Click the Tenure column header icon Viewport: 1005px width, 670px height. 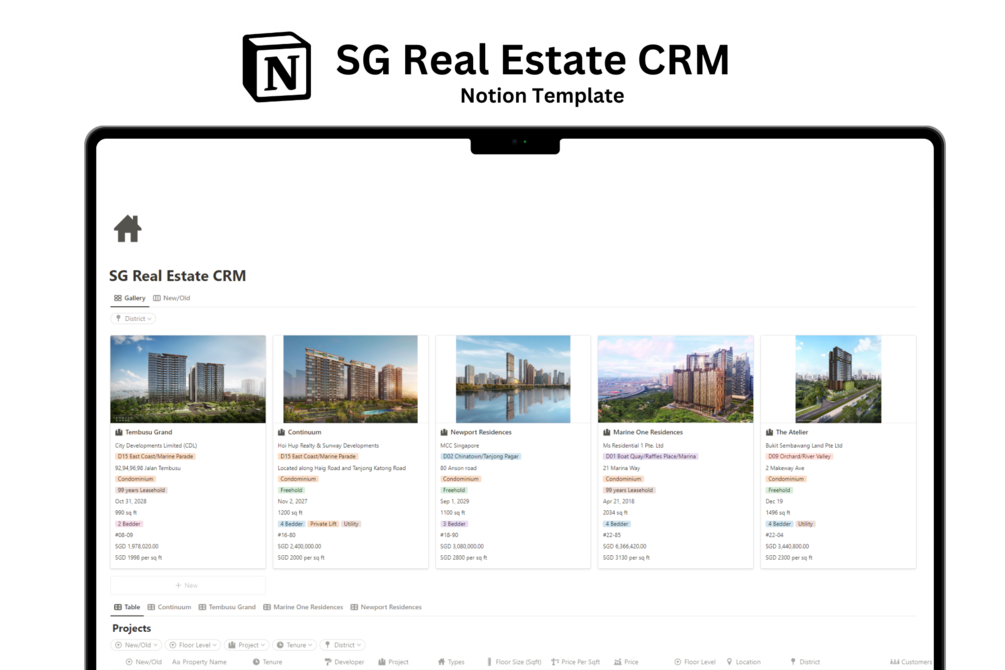256,662
